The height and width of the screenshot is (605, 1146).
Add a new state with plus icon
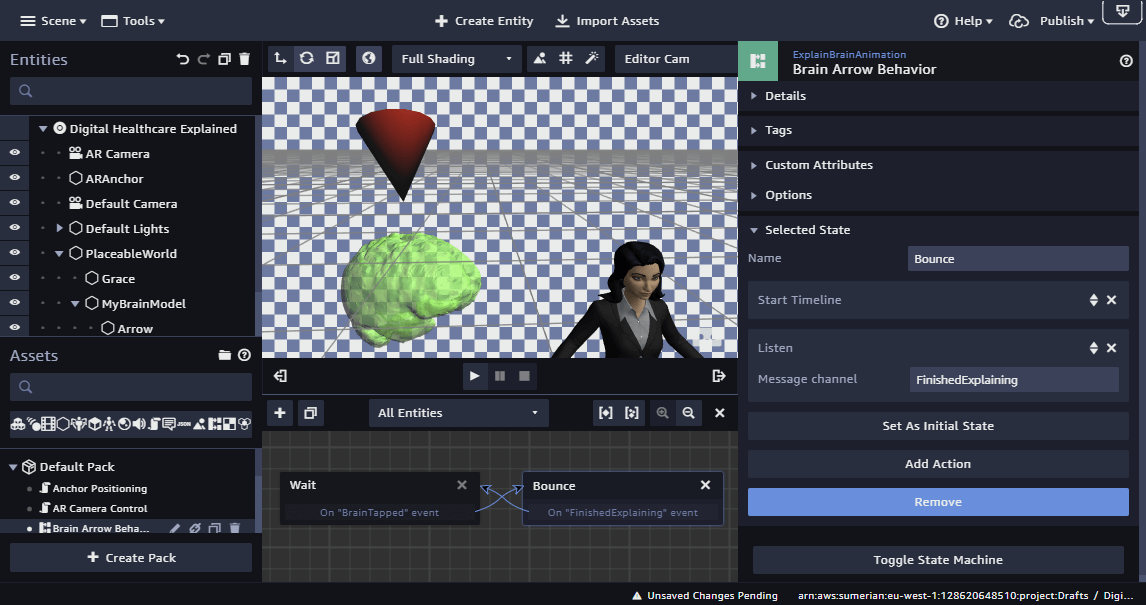pyautogui.click(x=280, y=413)
